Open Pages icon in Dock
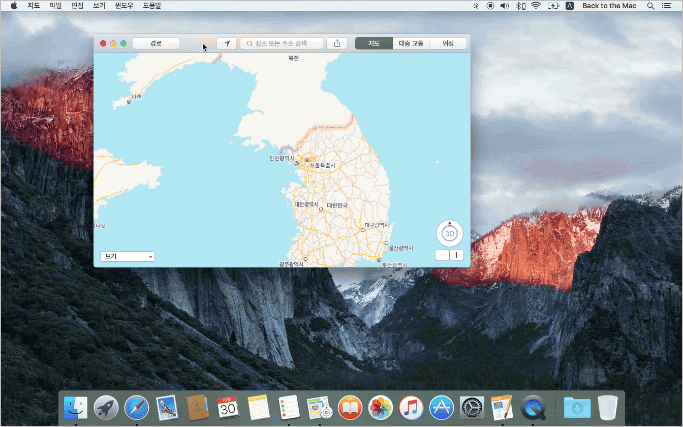 (x=502, y=408)
